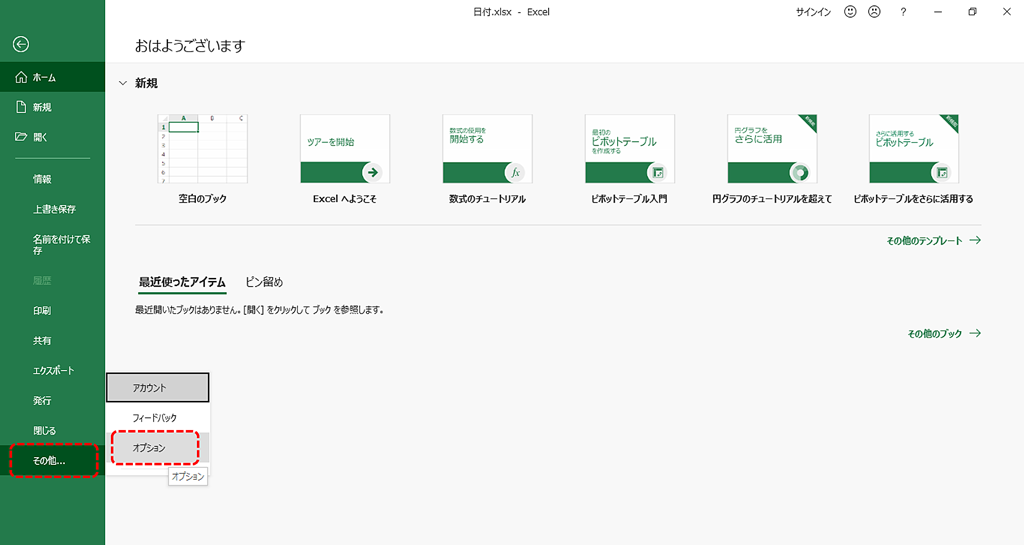Viewport: 1024px width, 545px height.
Task: Open the 円グラフのチュートリアルを超えて template
Action: (772, 149)
